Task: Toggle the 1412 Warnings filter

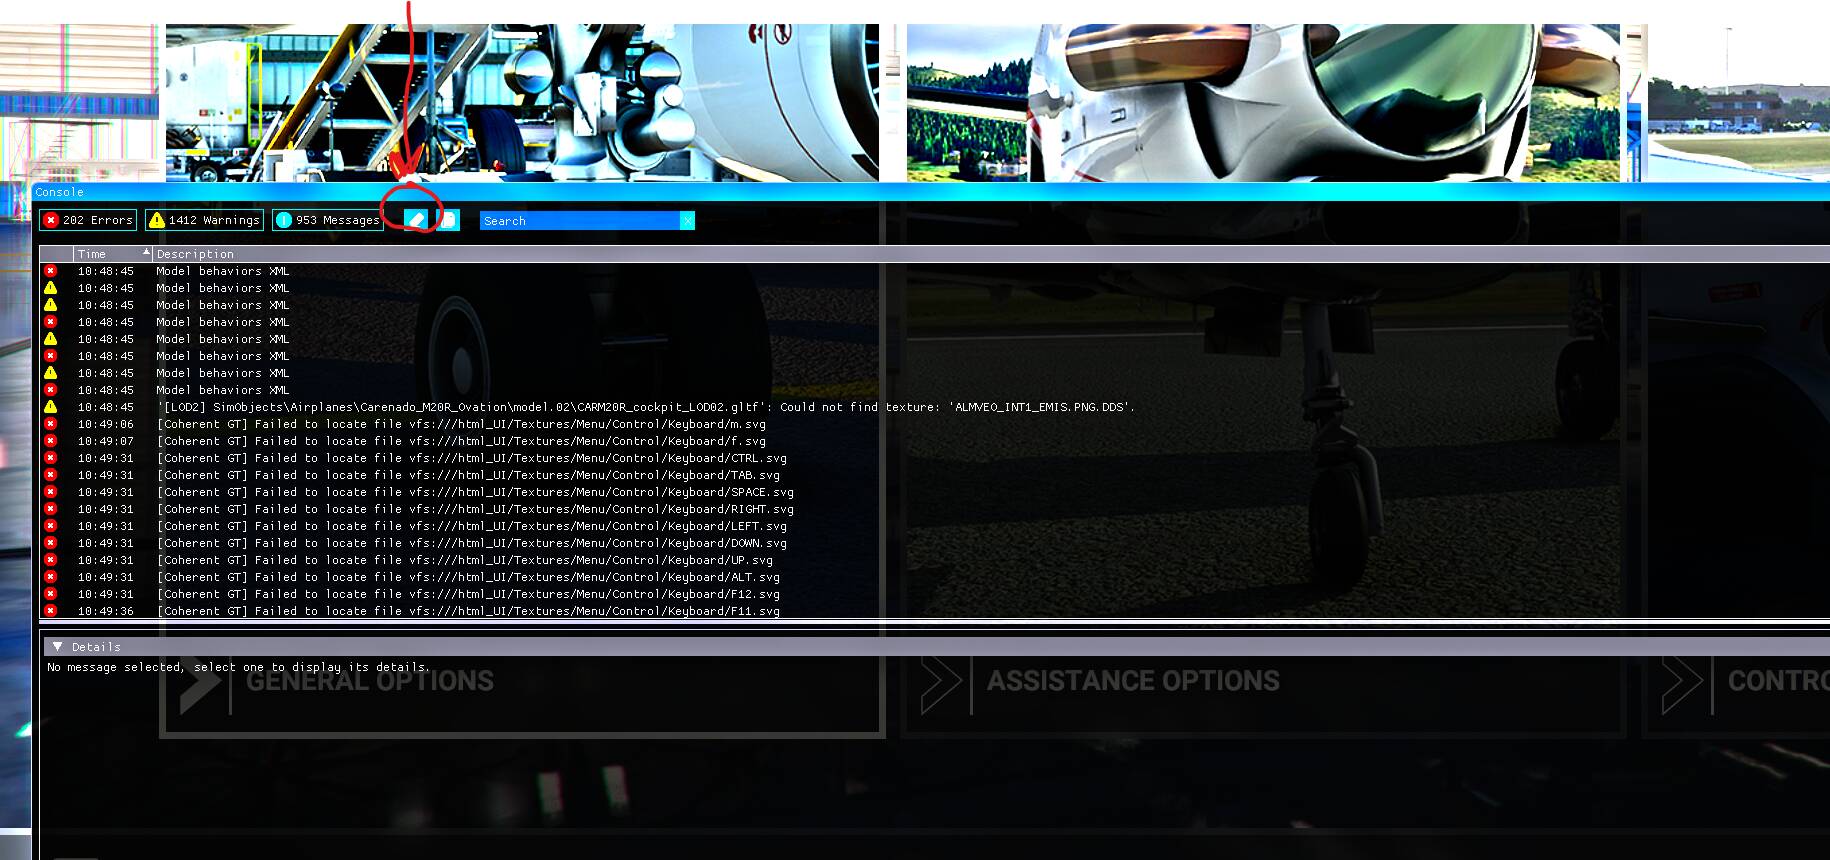Action: (x=204, y=220)
